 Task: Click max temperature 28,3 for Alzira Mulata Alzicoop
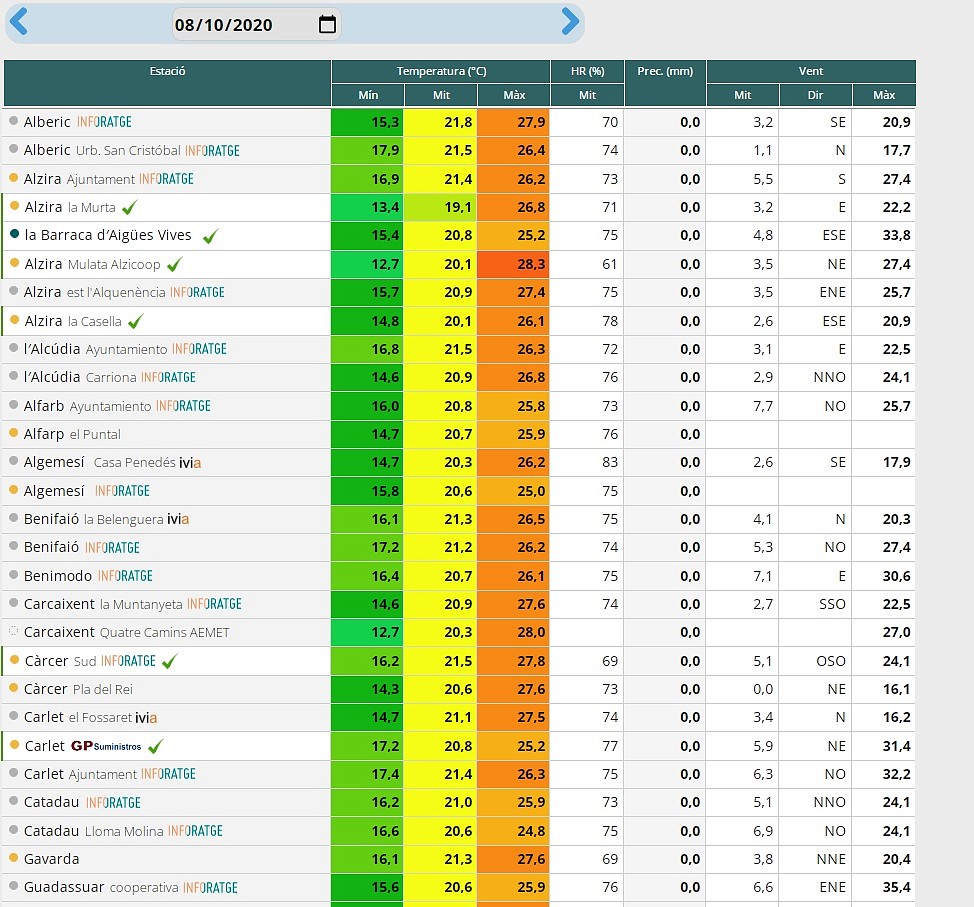pos(514,265)
